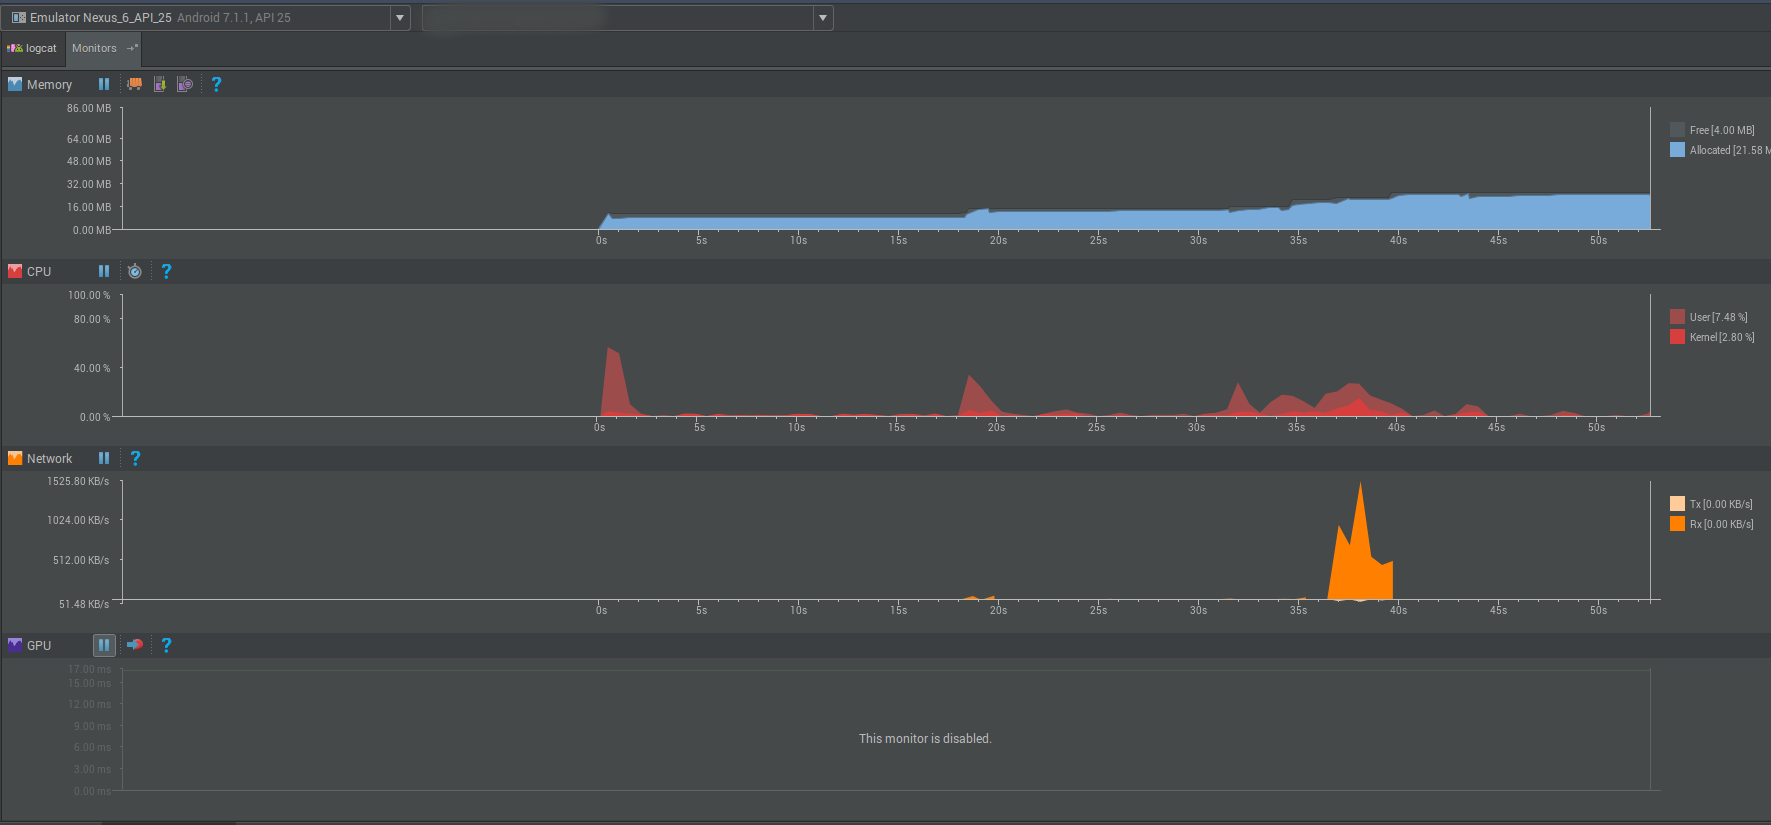Expand the Emulator Nexus_6_API_25 device dropdown
This screenshot has height=825, width=1771.
click(400, 18)
